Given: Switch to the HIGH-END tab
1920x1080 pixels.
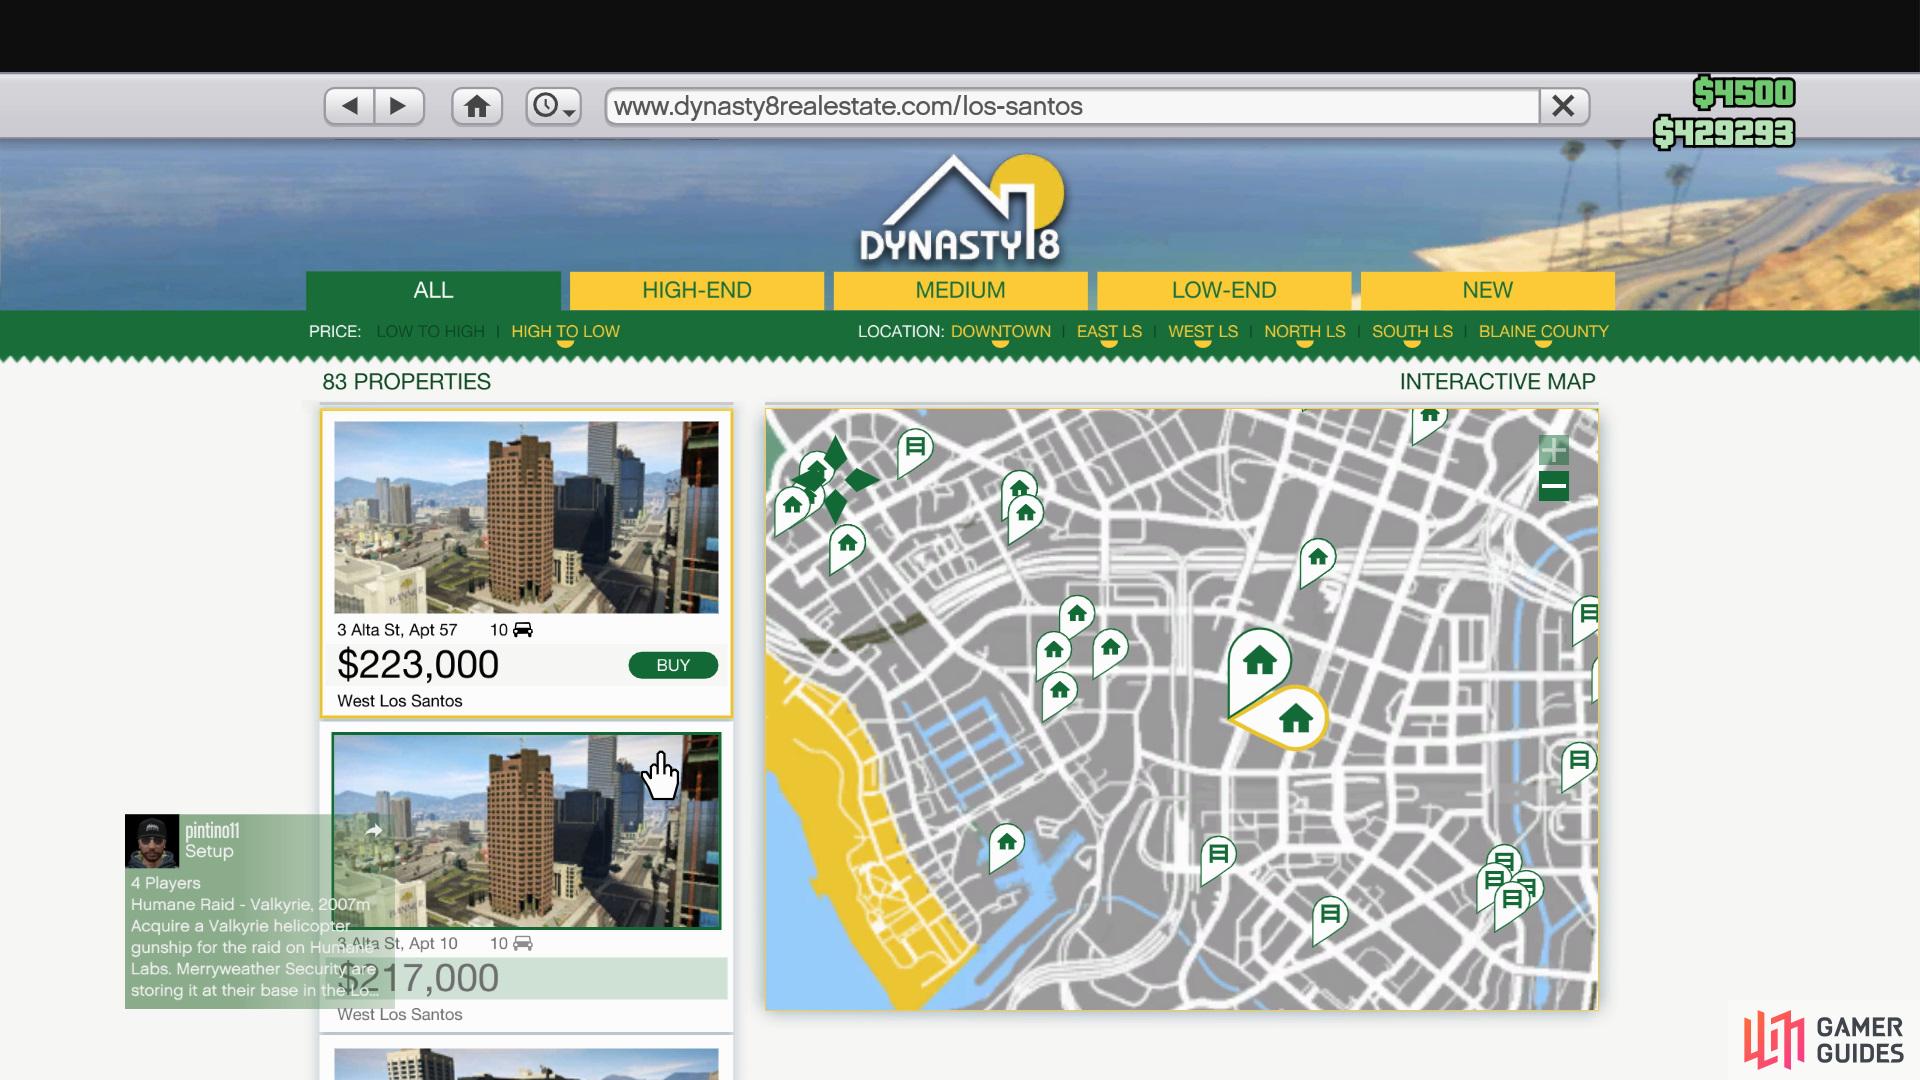Looking at the screenshot, I should pyautogui.click(x=697, y=290).
